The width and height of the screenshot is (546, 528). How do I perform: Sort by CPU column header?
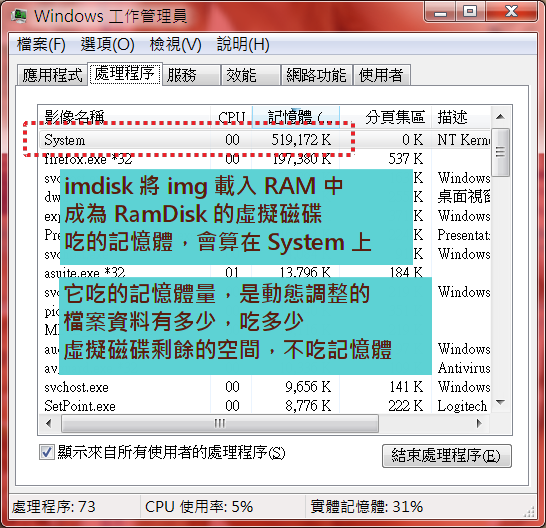pos(231,117)
